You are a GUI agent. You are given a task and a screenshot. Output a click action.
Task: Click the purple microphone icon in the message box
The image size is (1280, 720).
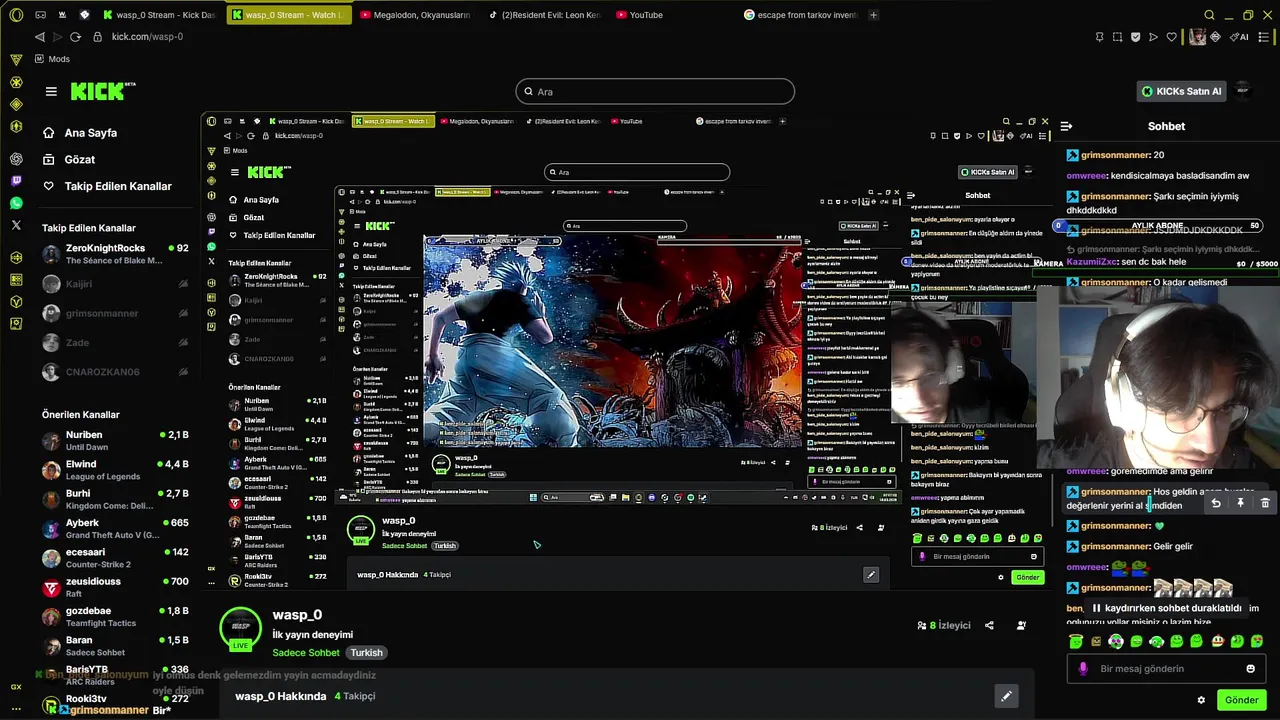tap(1082, 669)
